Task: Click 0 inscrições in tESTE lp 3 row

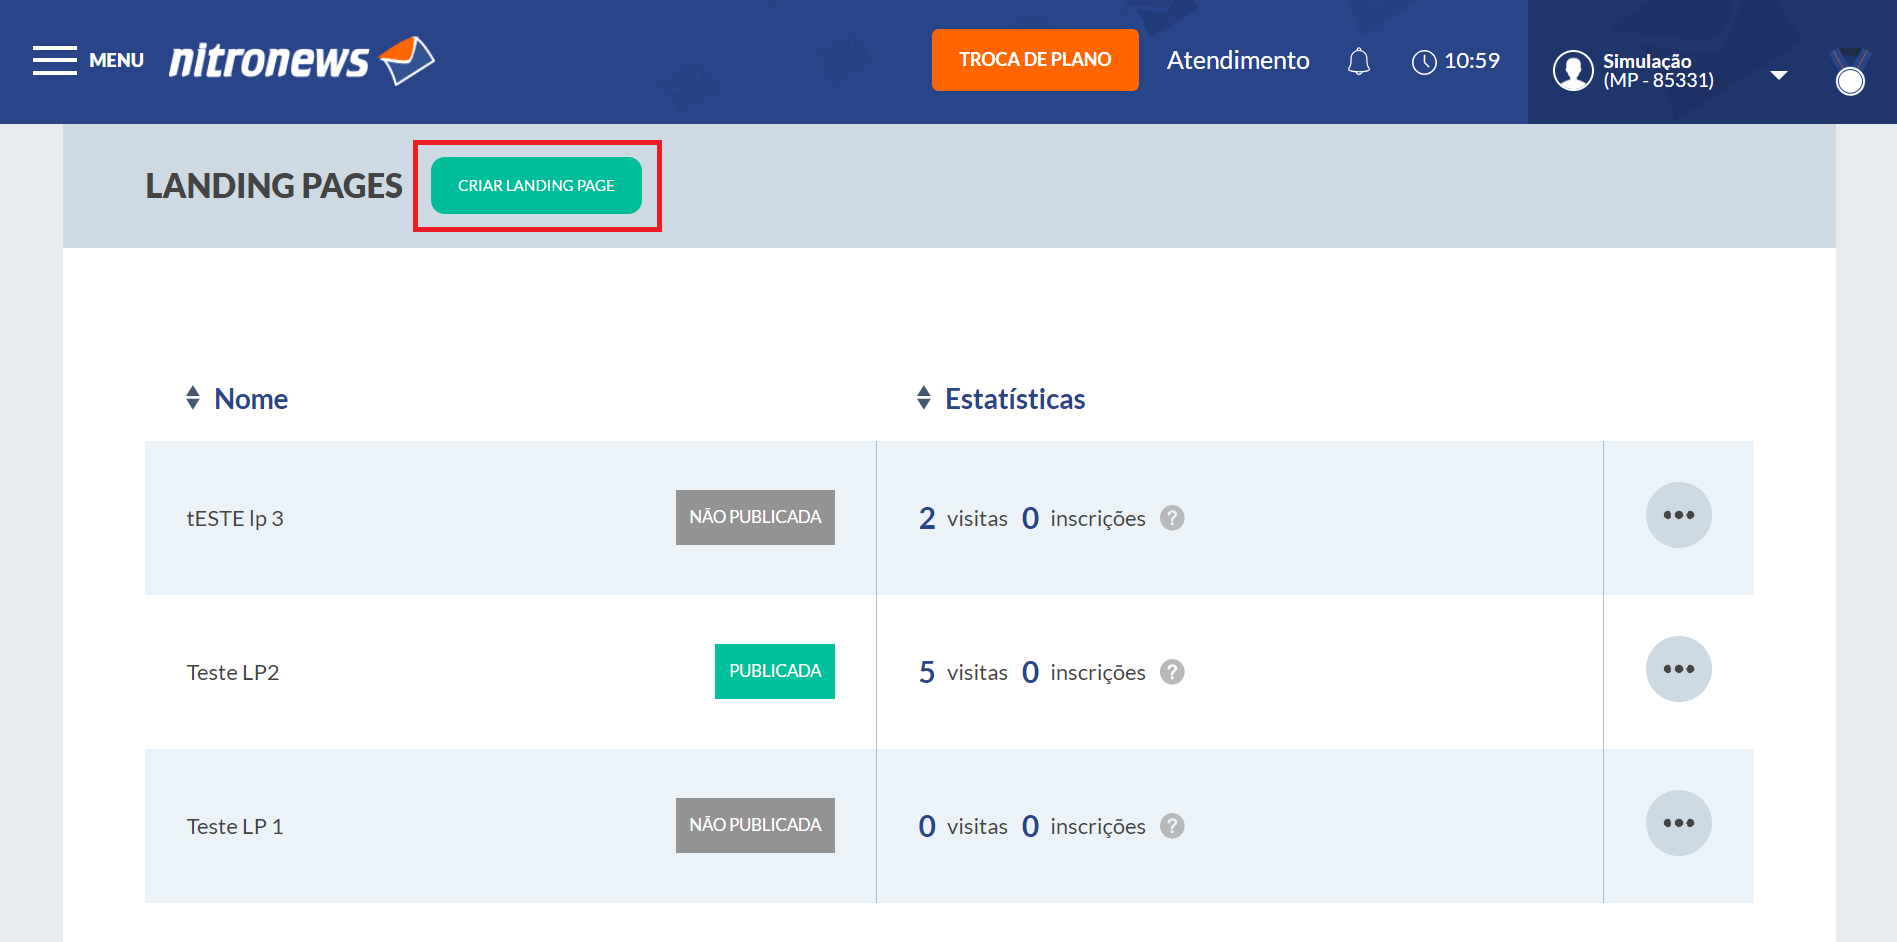Action: [x=1084, y=518]
